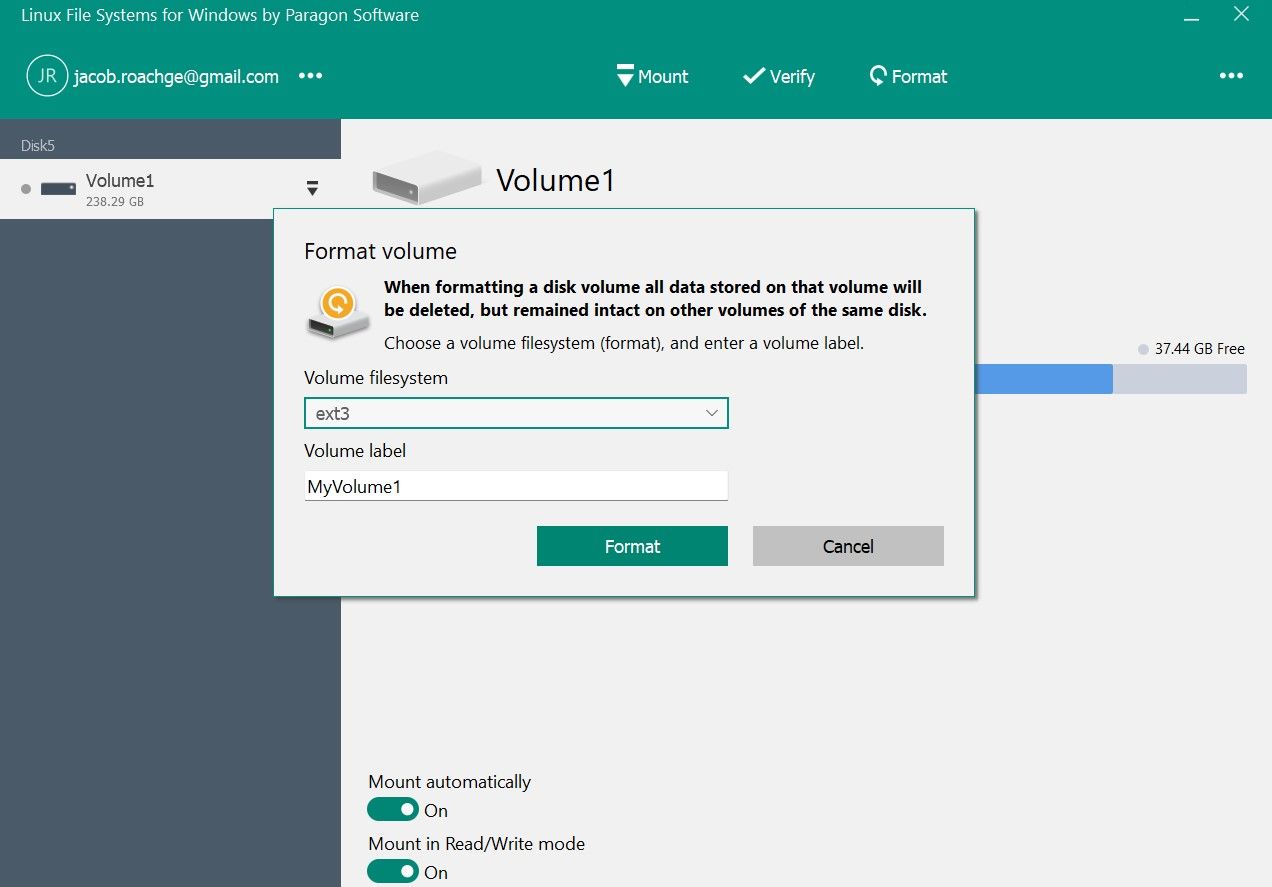
Task: Open the top-right more options ellipsis
Action: [1231, 76]
